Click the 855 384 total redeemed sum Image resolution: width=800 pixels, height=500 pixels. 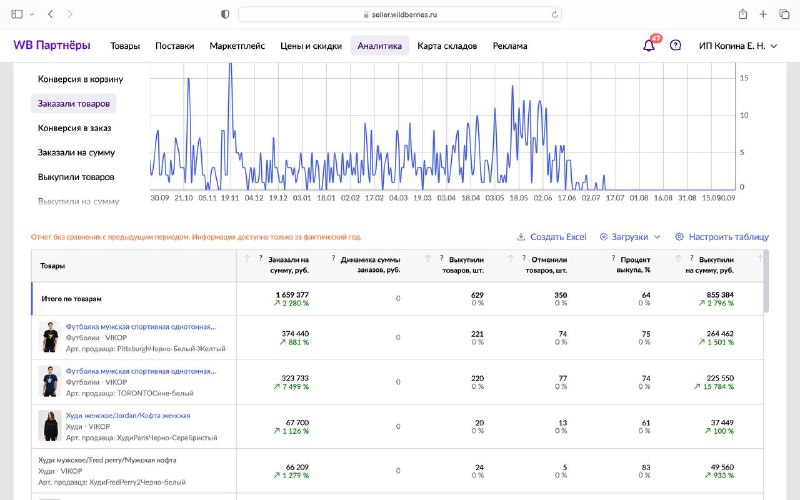[x=720, y=295]
